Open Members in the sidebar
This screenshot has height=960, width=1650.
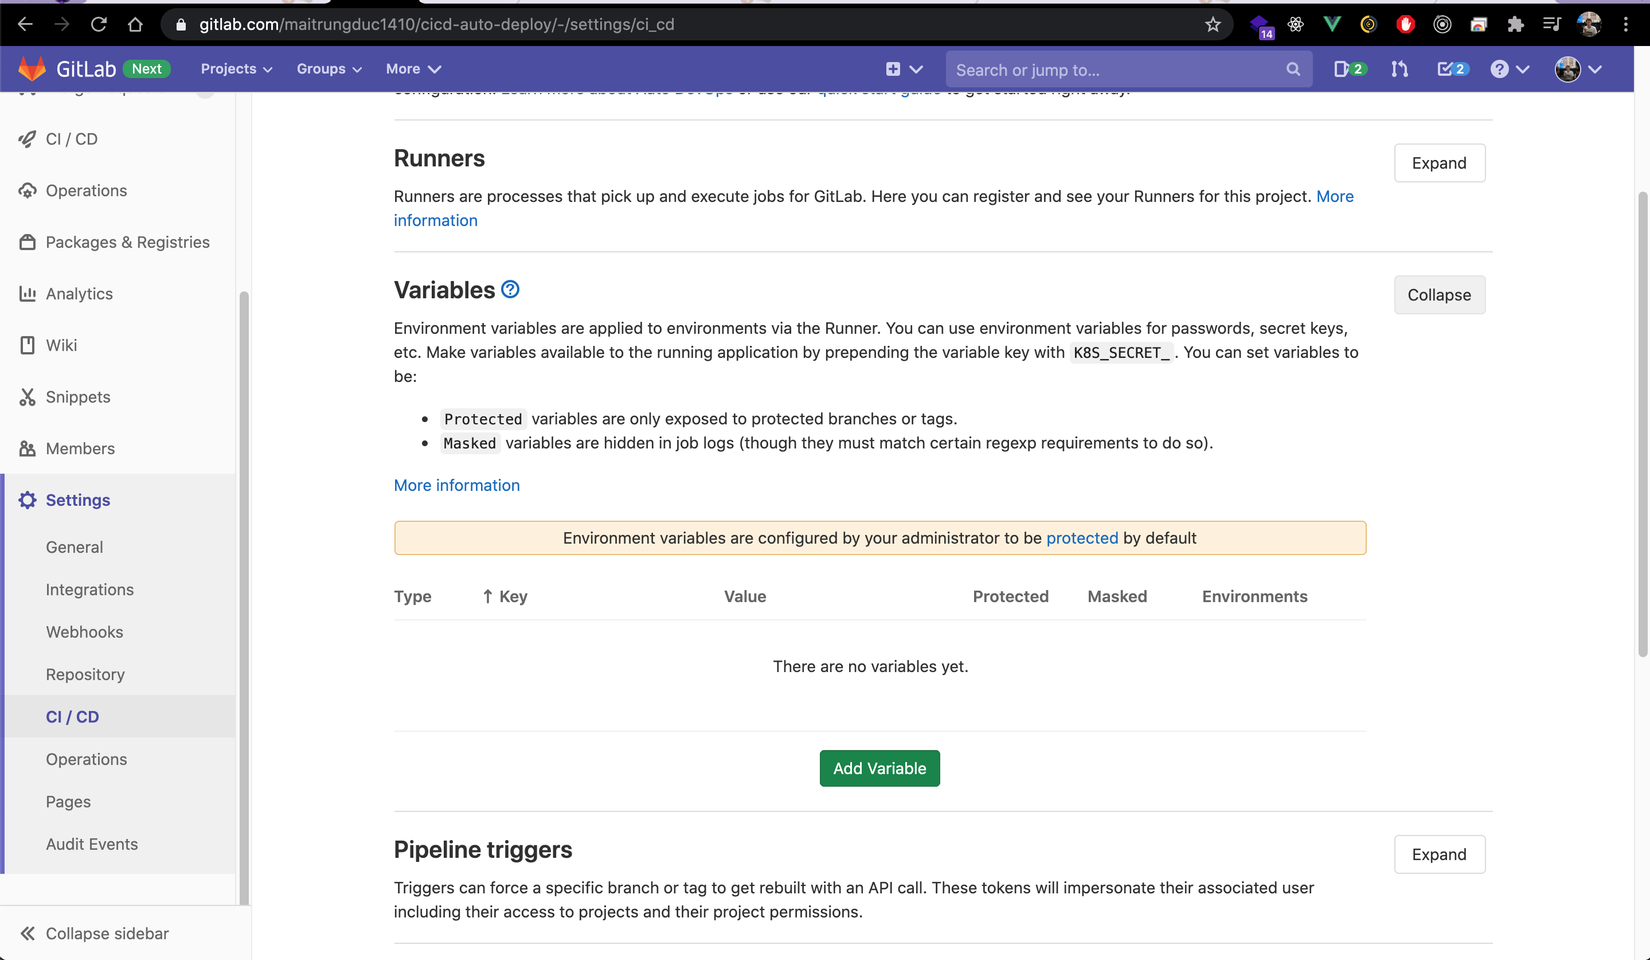[x=80, y=449]
